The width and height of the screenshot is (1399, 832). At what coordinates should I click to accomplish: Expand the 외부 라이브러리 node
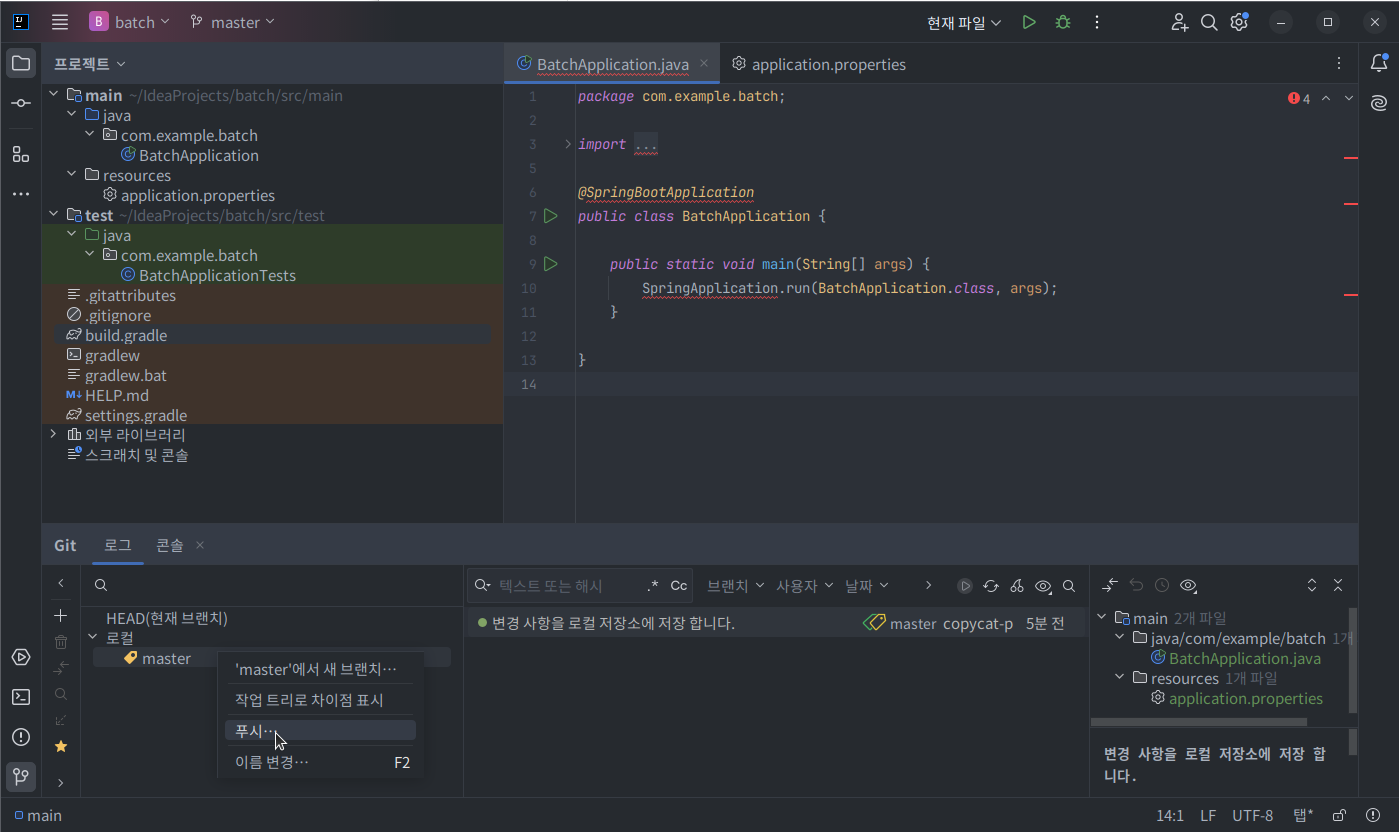pos(53,435)
